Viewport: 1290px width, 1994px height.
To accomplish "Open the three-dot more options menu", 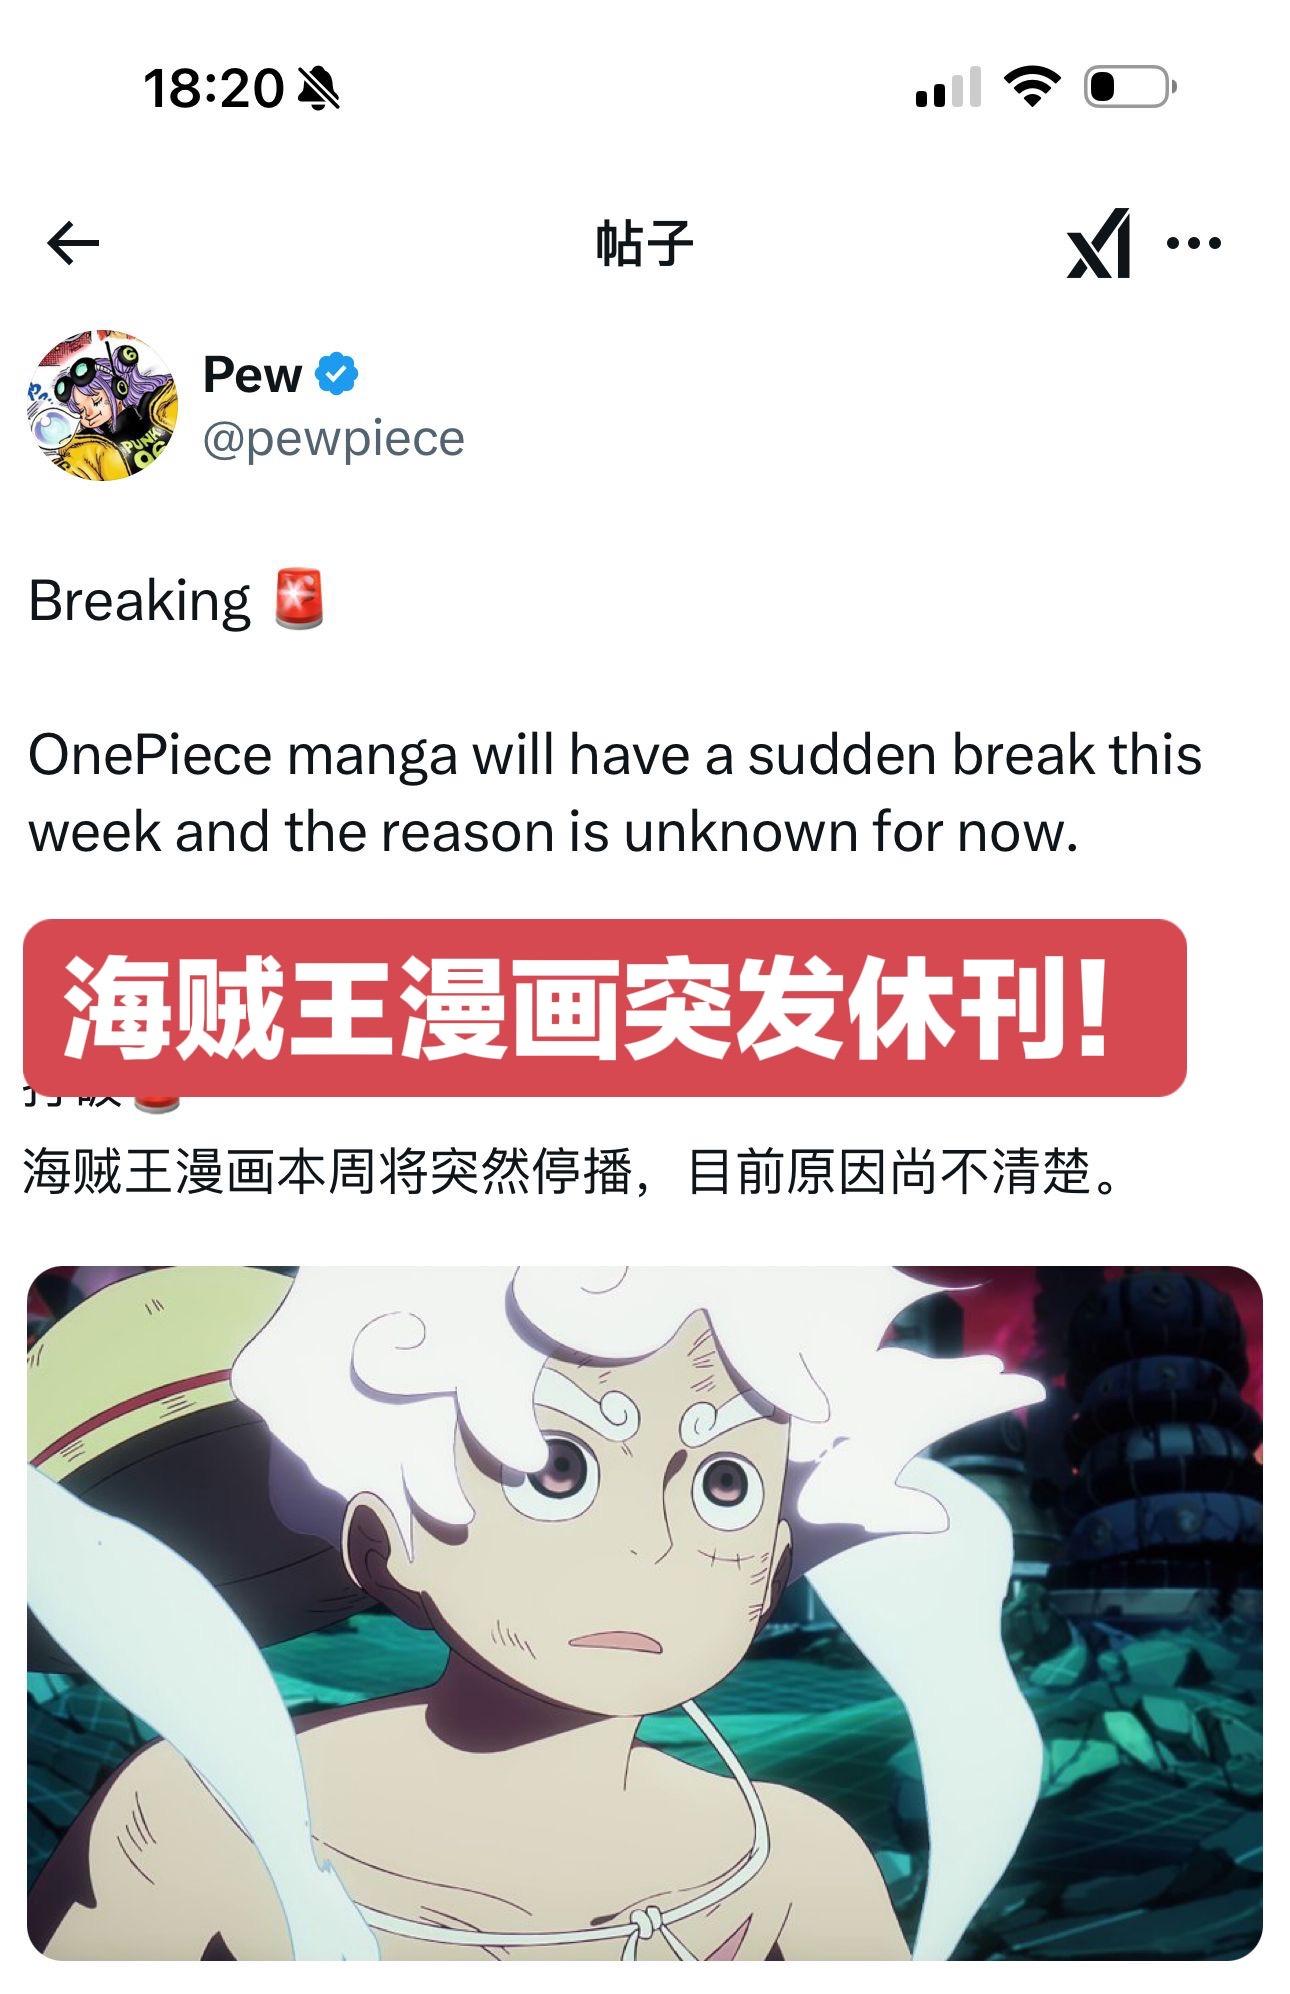I will point(1194,243).
